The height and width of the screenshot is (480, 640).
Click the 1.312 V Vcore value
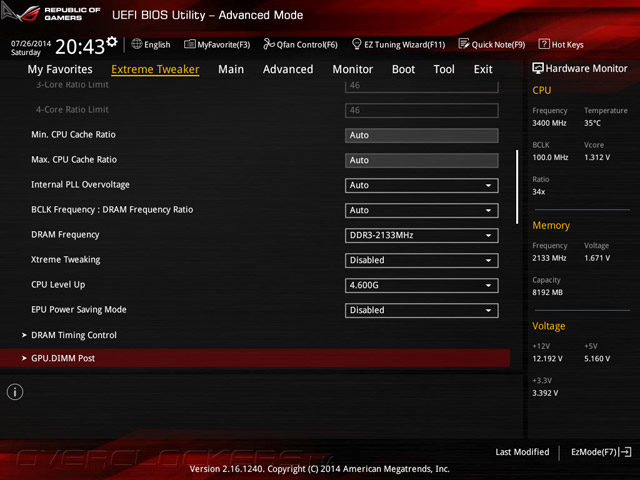click(x=597, y=157)
